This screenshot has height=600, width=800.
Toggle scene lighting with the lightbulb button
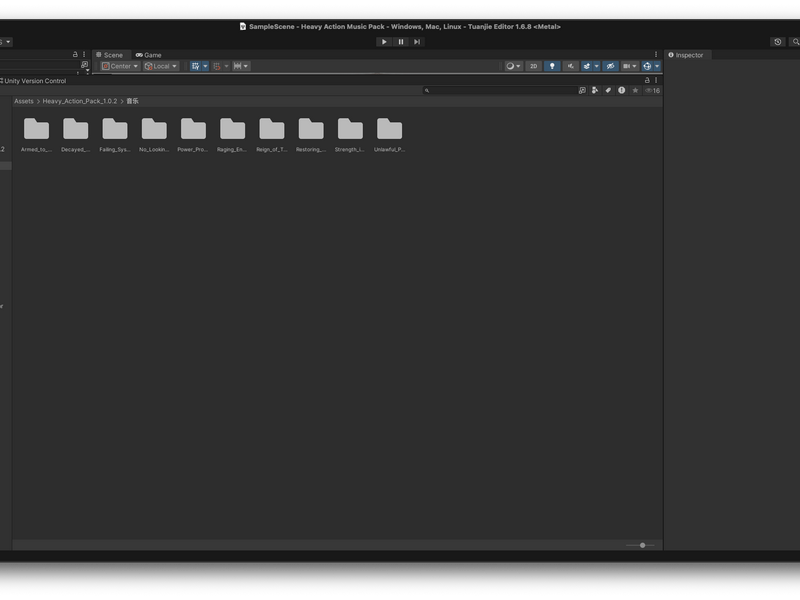pyautogui.click(x=552, y=66)
